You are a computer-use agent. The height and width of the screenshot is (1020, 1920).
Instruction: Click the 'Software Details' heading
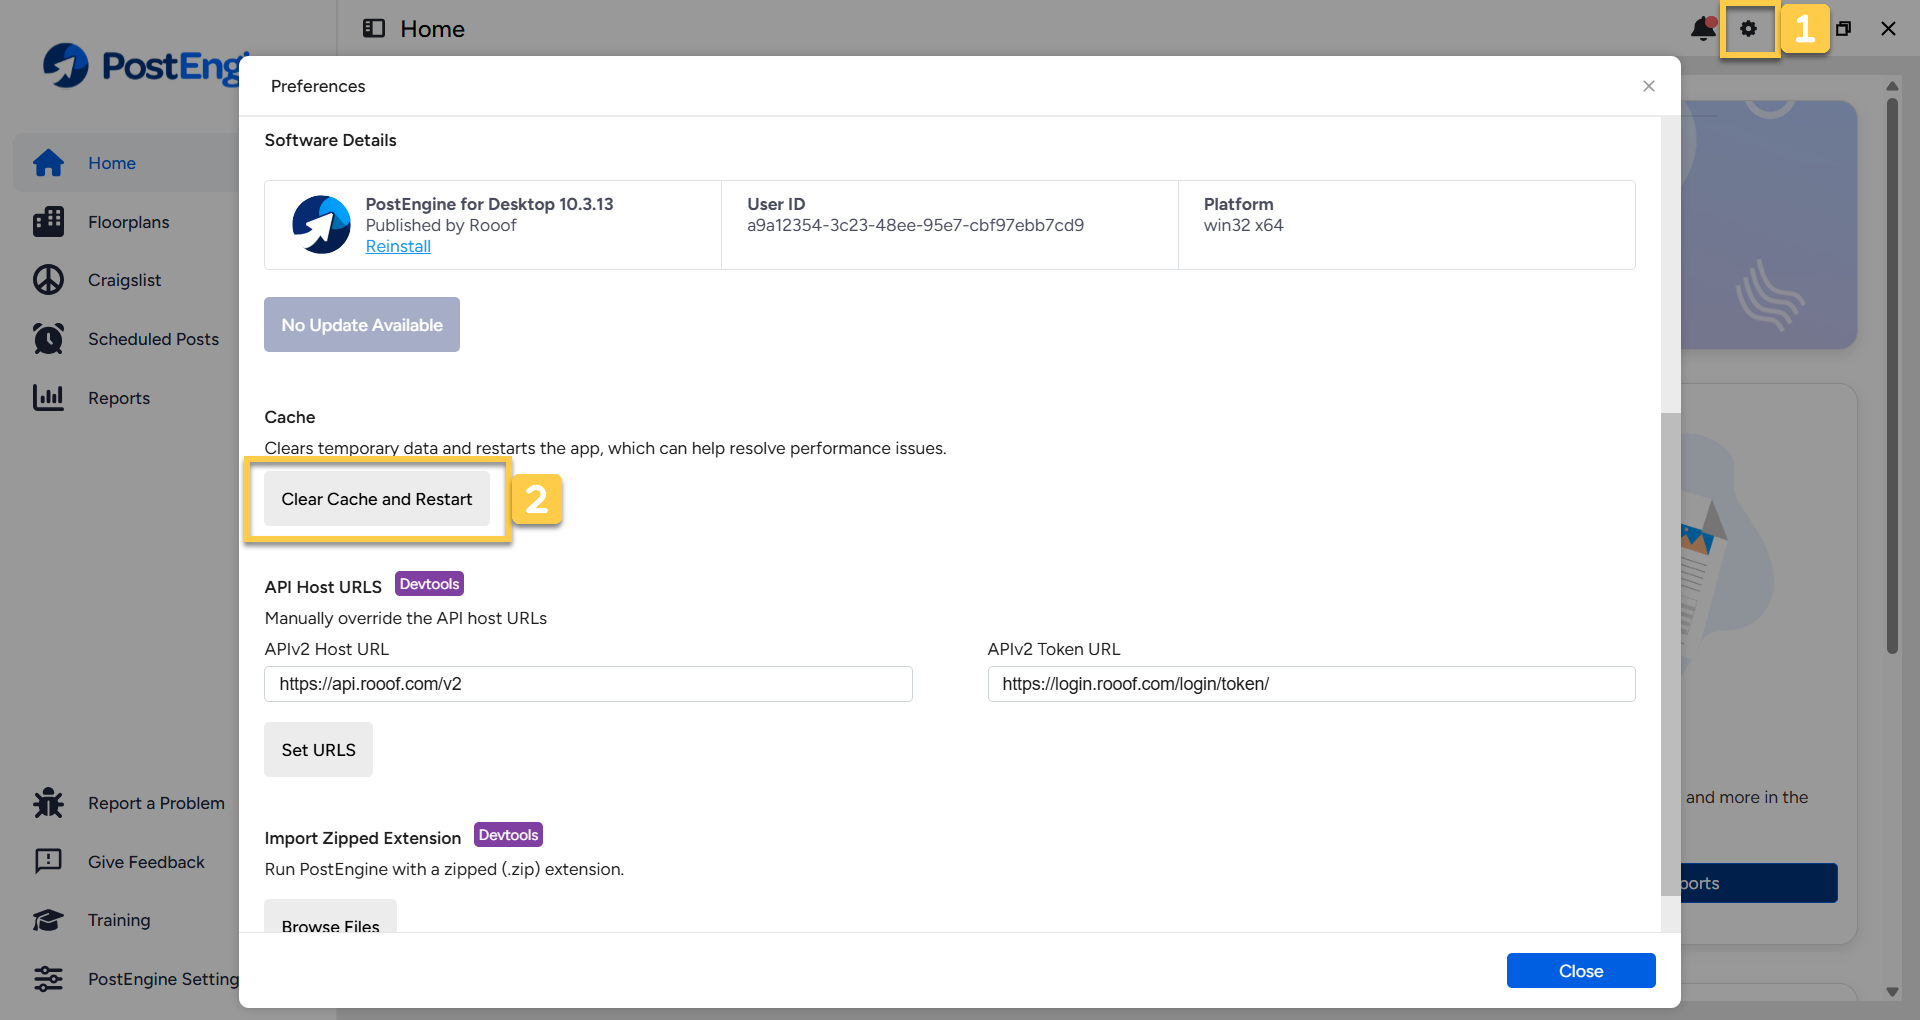pos(330,140)
